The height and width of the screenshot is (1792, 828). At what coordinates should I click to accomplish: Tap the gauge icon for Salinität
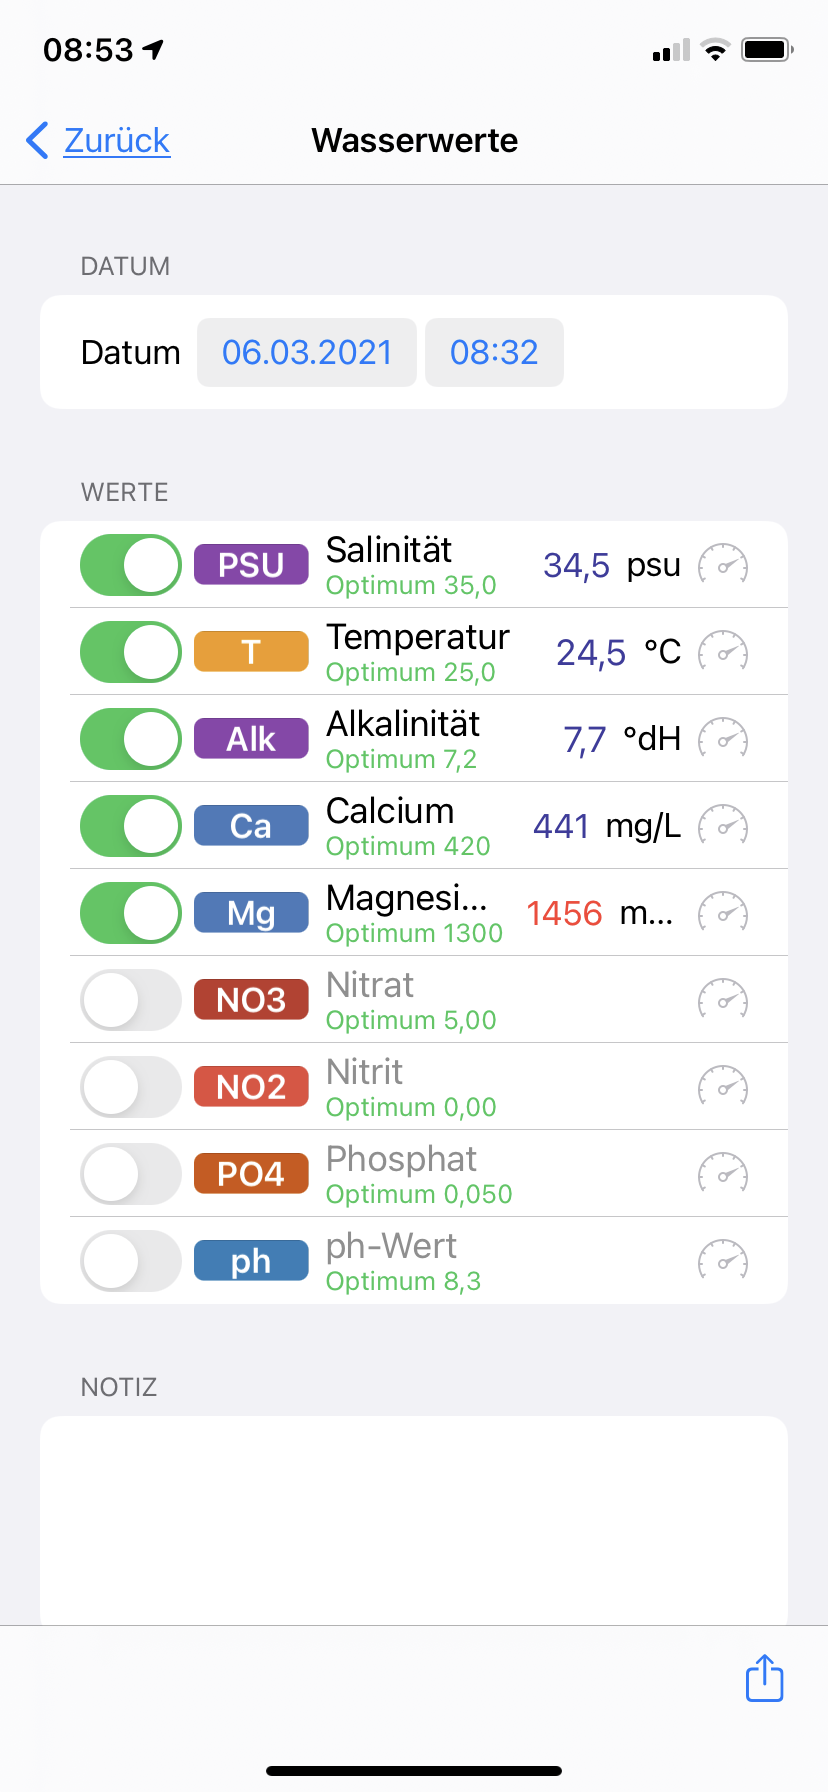pos(722,565)
